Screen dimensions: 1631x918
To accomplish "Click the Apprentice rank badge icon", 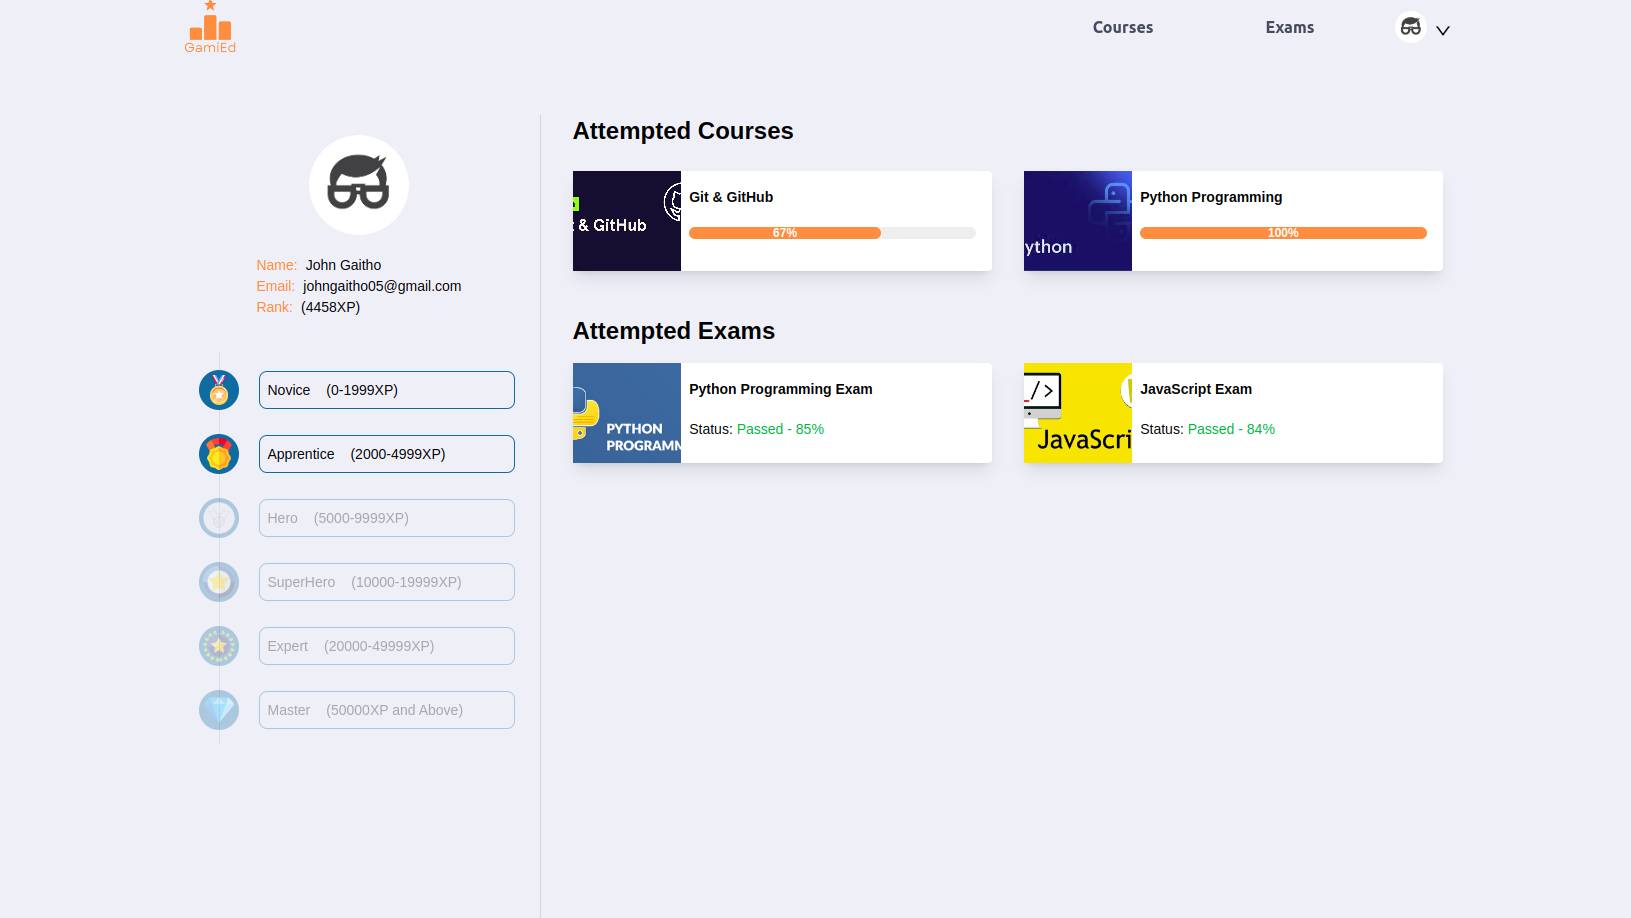I will coord(219,454).
